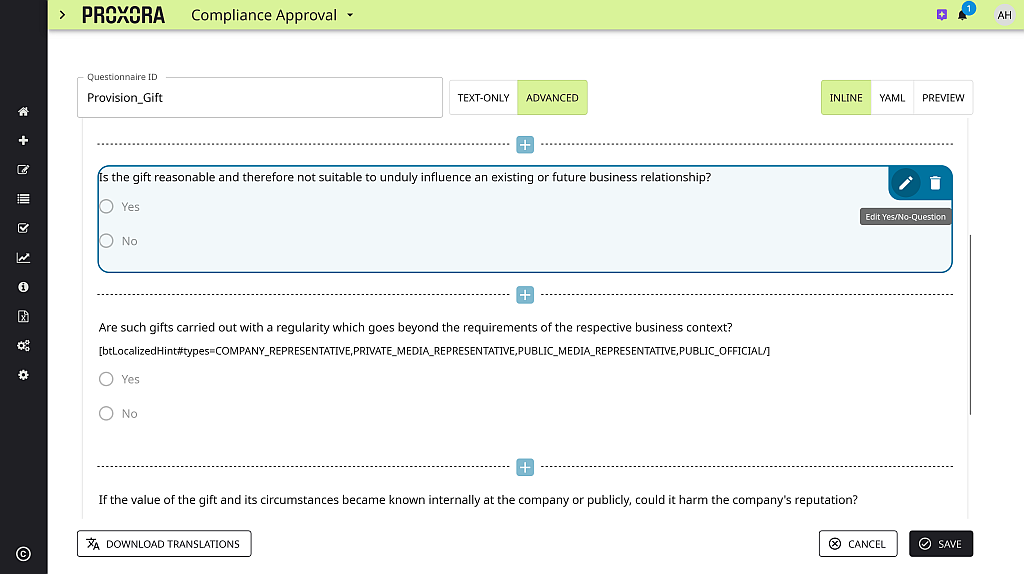
Task: Select Yes for the gifts regularity question
Action: pos(106,379)
